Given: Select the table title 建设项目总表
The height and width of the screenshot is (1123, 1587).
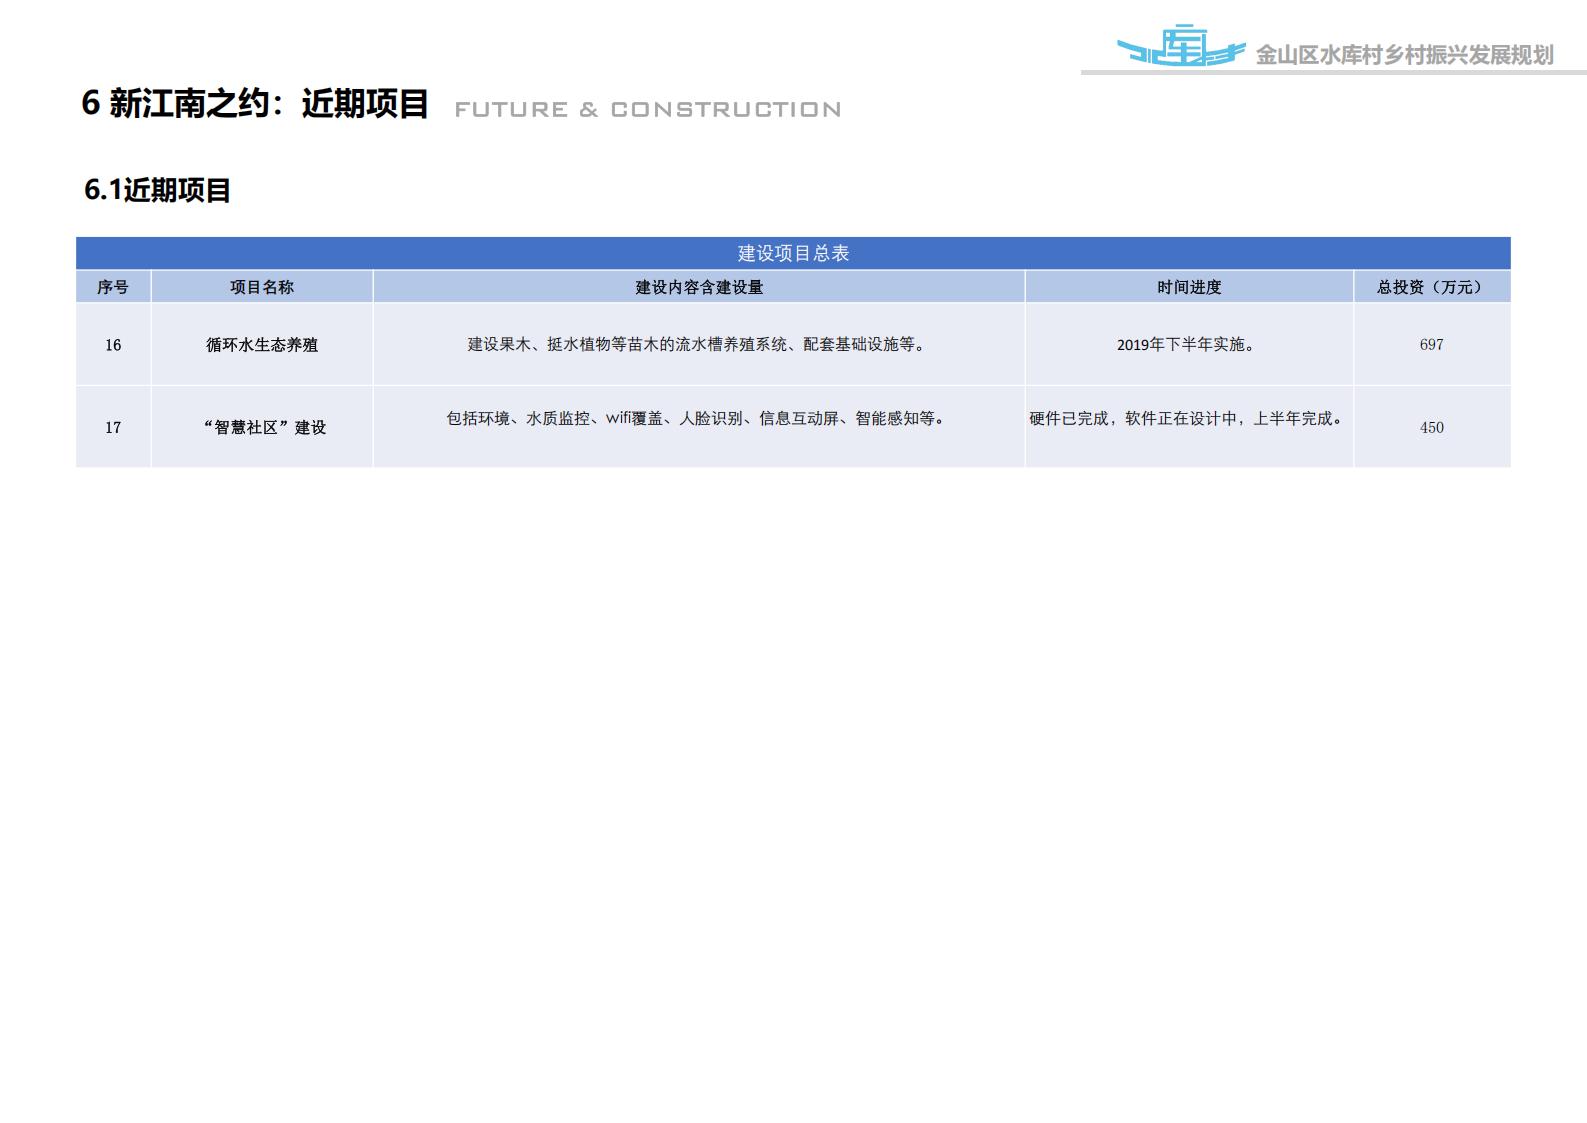Looking at the screenshot, I should tap(793, 253).
